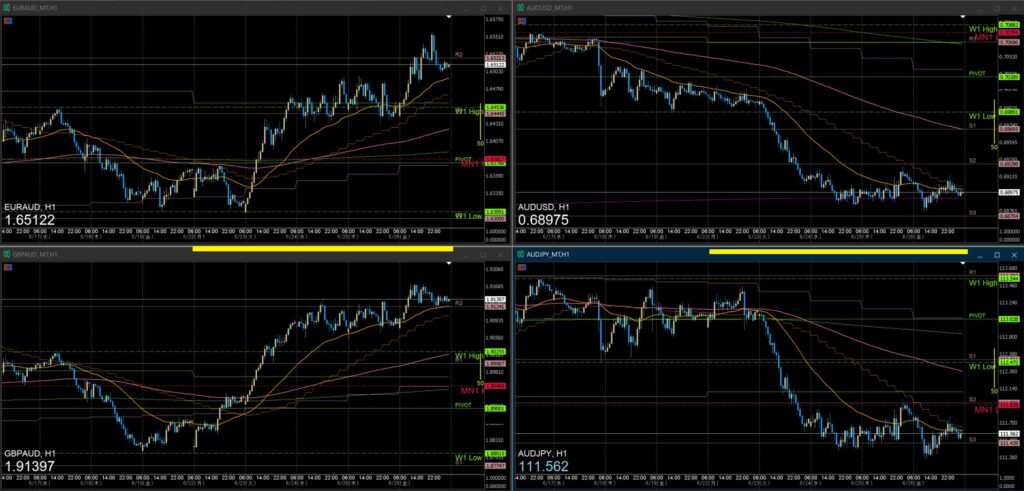Screen dimensions: 1024x491
Task: Click the yellow bar in AUDJPY title bar
Action: pyautogui.click(x=838, y=251)
